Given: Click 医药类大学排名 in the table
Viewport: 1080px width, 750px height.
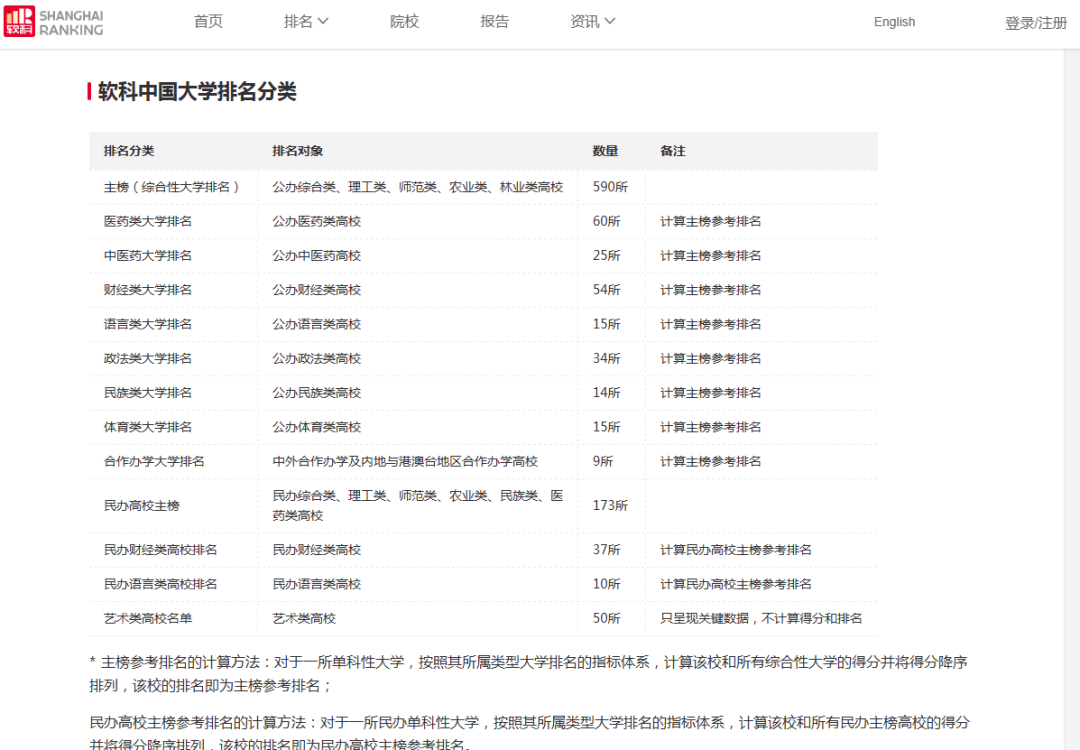Looking at the screenshot, I should tap(148, 221).
